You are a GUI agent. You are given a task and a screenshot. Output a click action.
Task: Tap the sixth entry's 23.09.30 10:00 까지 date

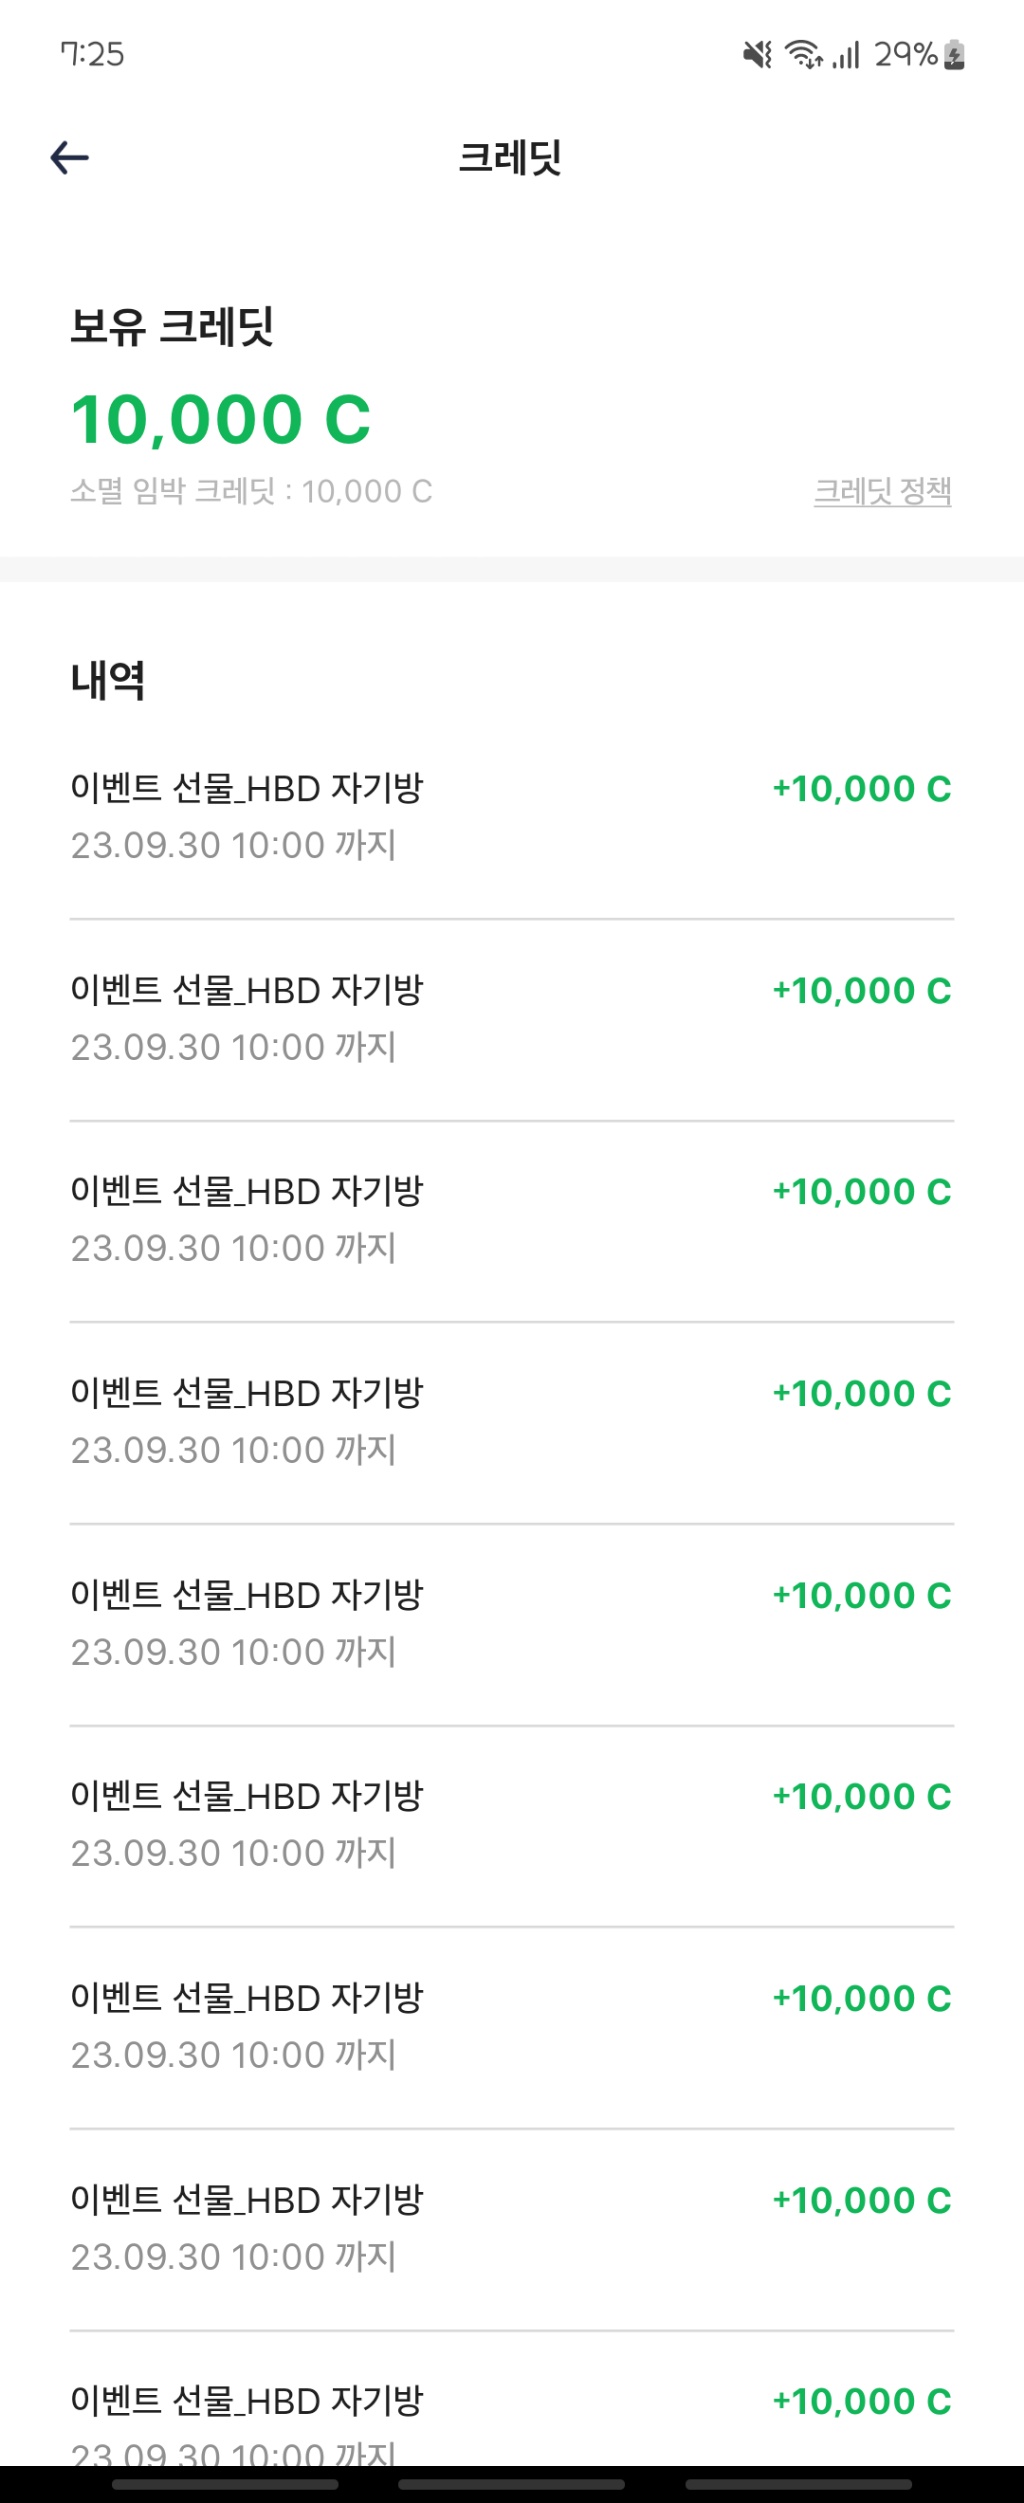(x=233, y=1853)
